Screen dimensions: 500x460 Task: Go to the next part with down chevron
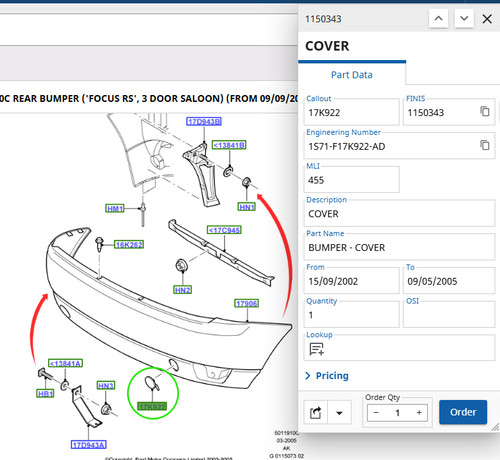464,19
